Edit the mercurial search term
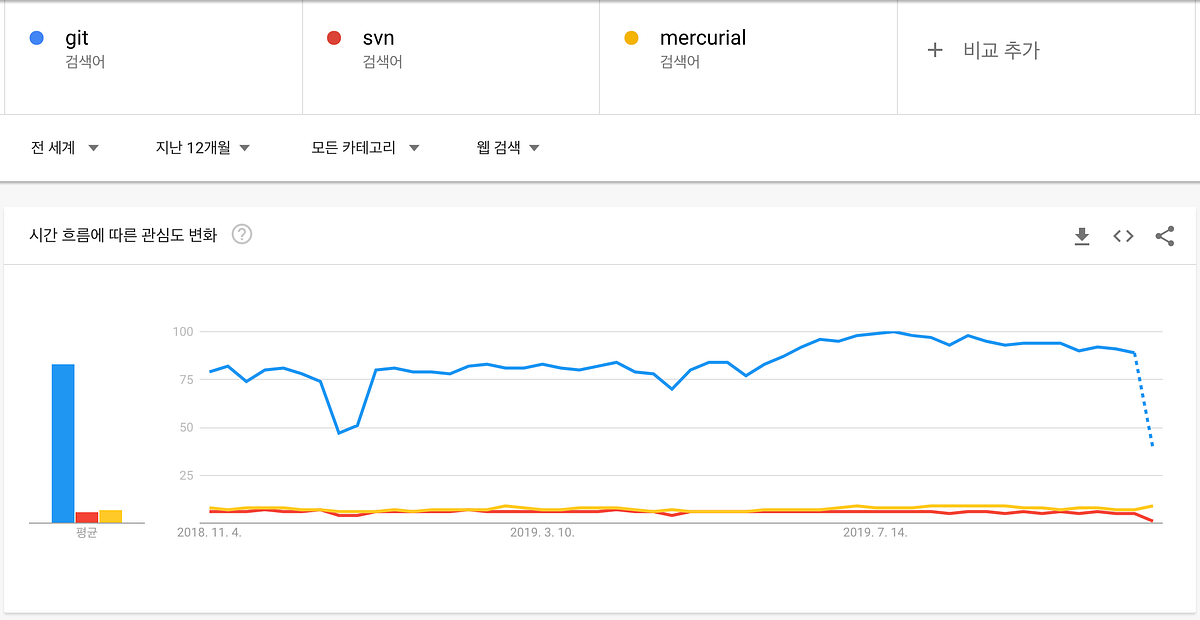 tap(702, 38)
